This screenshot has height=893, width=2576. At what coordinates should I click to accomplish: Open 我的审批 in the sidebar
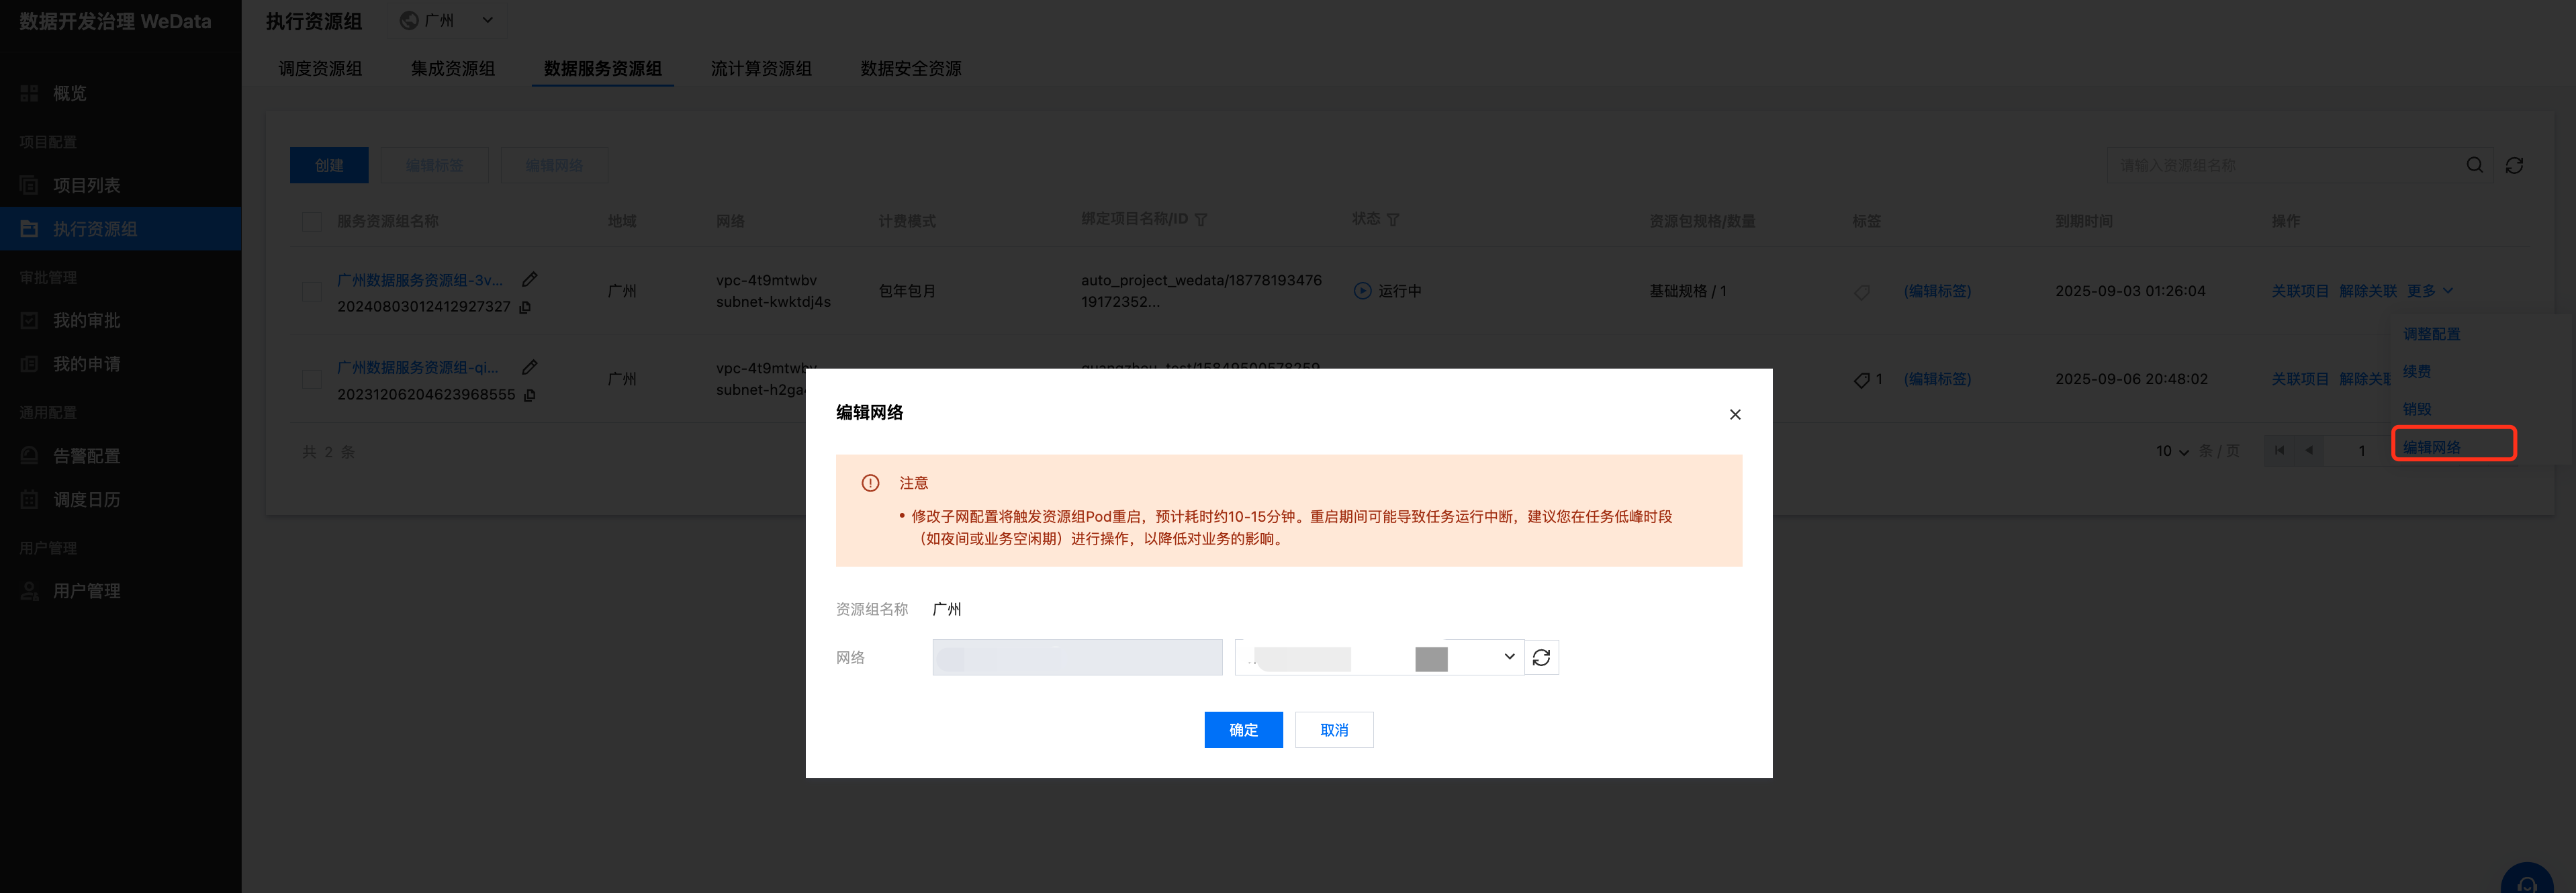tap(120, 320)
